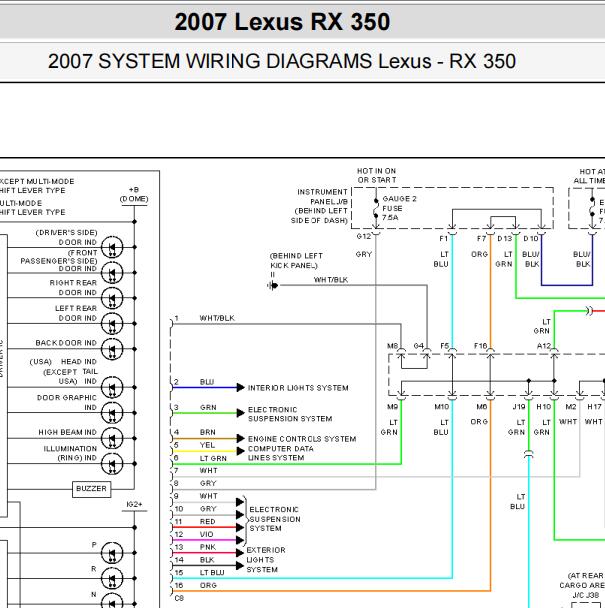The height and width of the screenshot is (608, 605).
Task: Click the LED symbol beside RIGHT REAR DOOR IND
Action: click(x=112, y=298)
